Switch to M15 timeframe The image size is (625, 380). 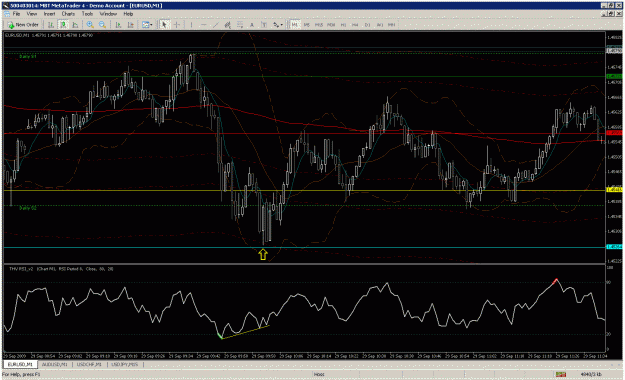pos(319,25)
